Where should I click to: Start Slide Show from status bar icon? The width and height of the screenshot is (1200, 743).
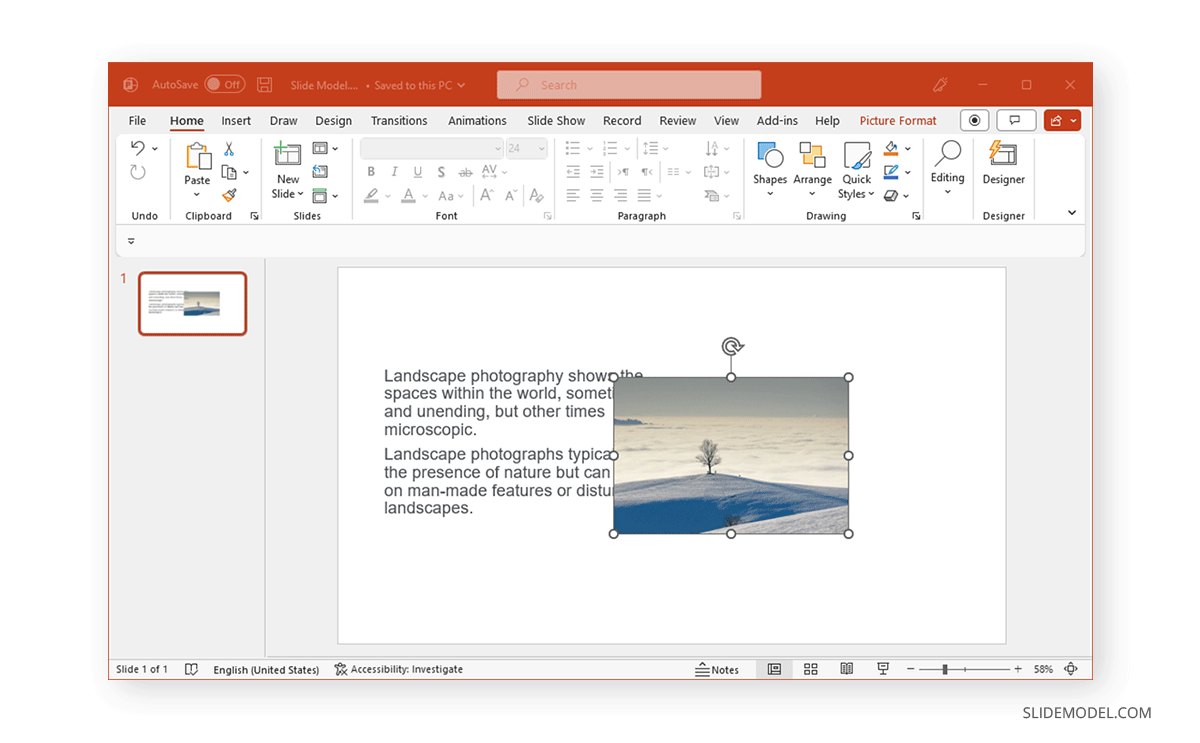pos(883,669)
